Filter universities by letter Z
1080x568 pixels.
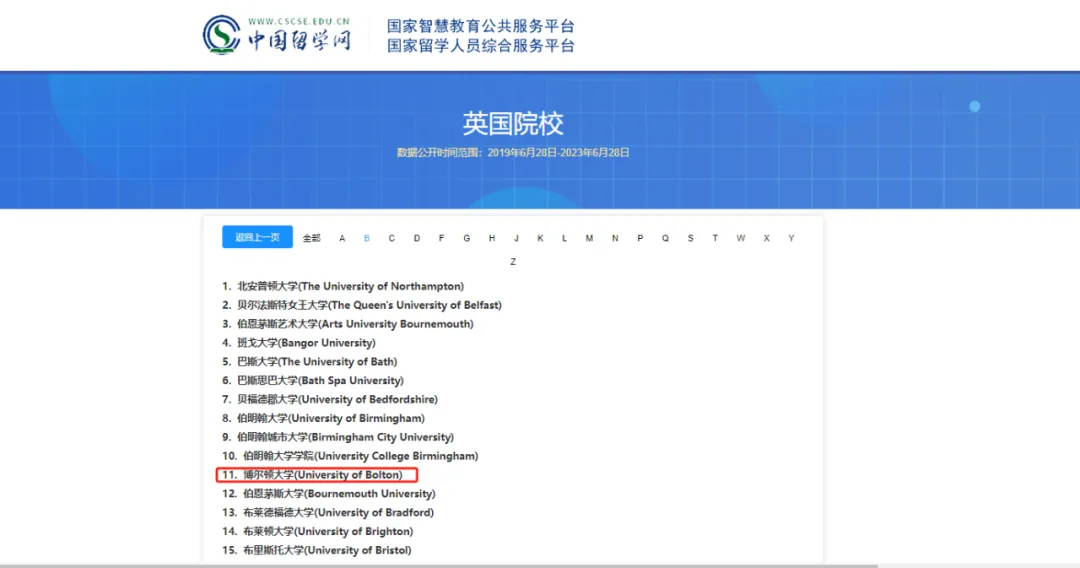point(513,262)
